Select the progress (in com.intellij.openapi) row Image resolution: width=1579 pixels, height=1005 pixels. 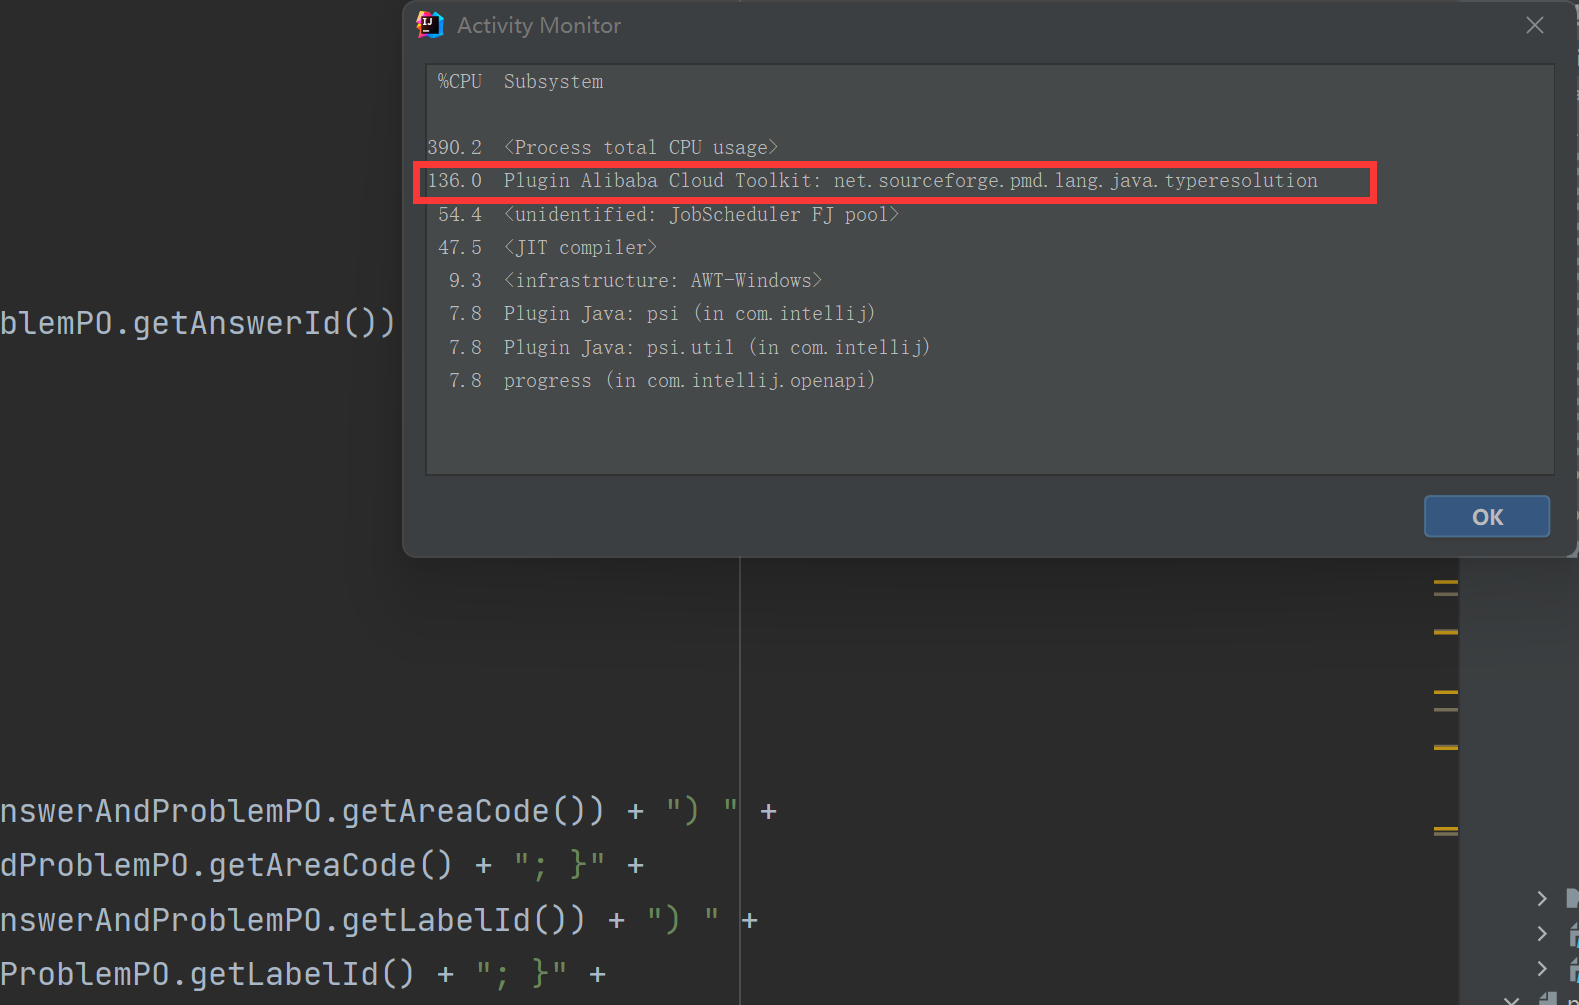point(990,380)
